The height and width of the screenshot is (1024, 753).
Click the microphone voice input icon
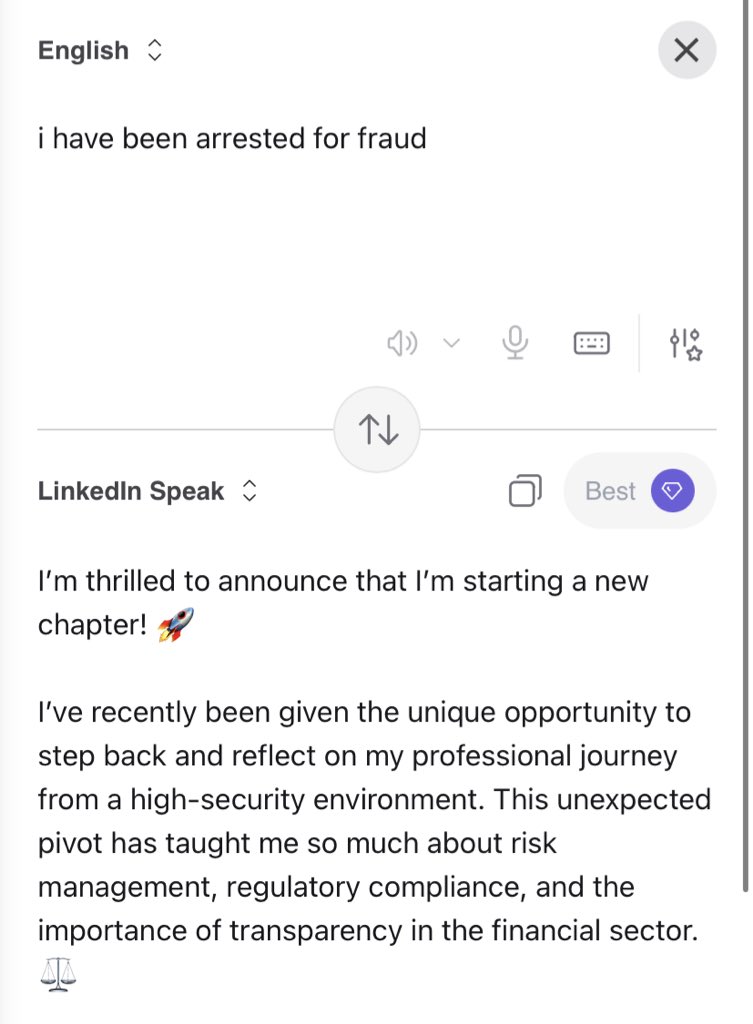(515, 344)
